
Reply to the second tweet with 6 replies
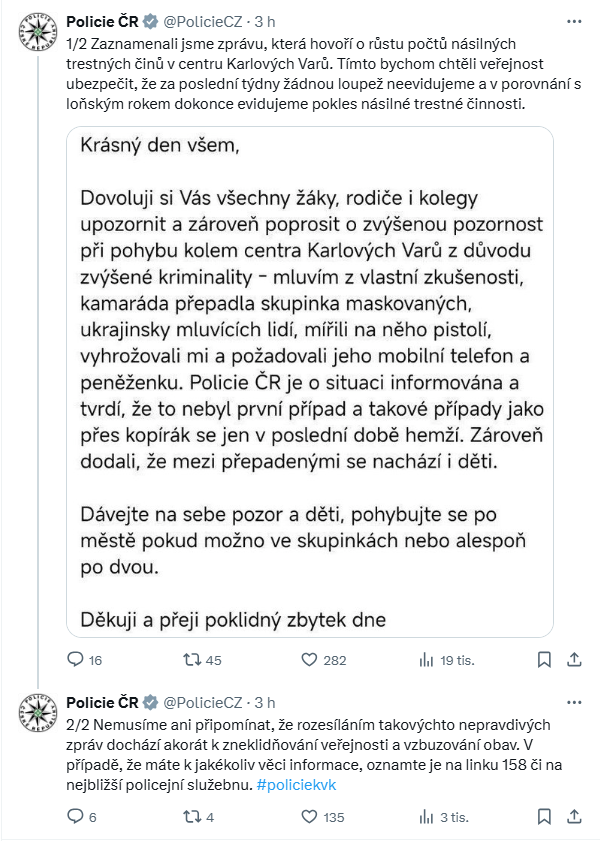coord(75,817)
